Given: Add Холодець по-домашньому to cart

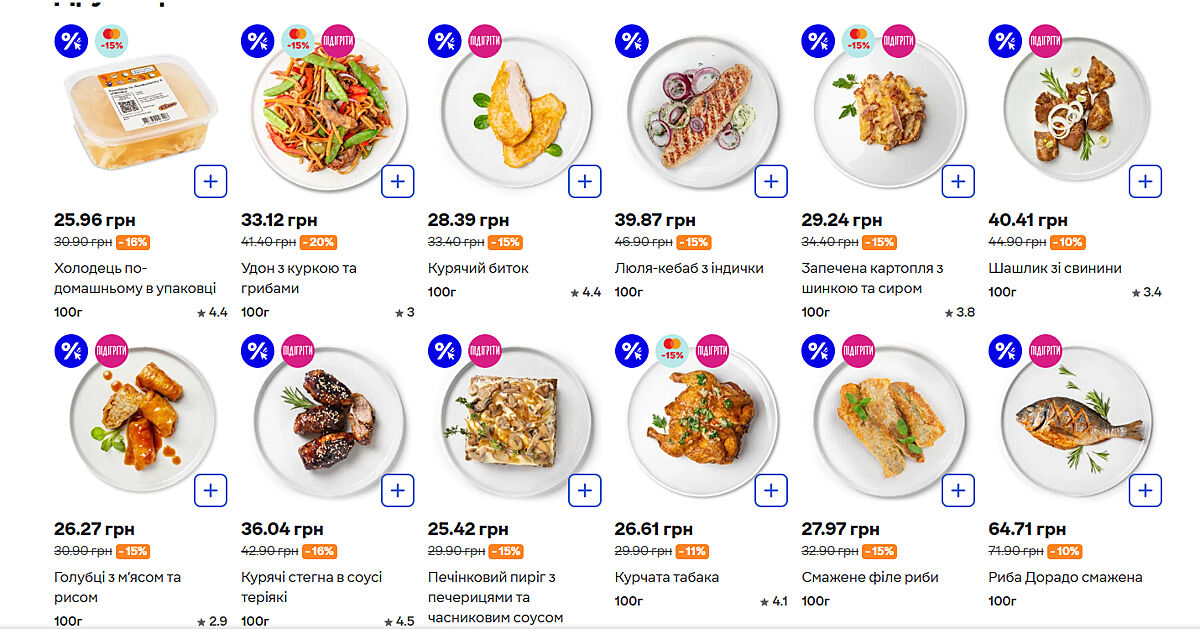Looking at the screenshot, I should (210, 182).
